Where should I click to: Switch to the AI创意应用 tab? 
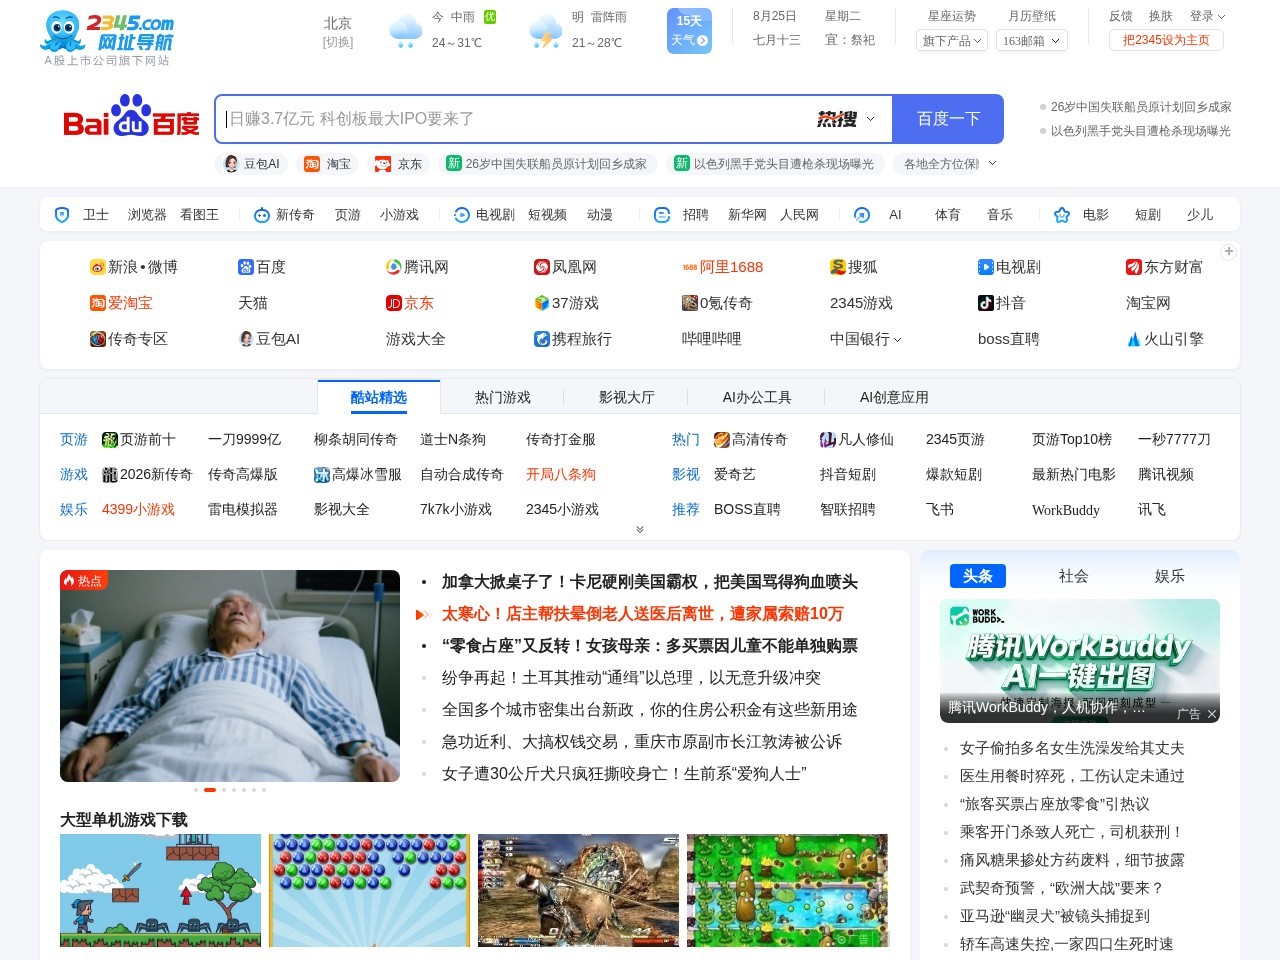tap(894, 397)
